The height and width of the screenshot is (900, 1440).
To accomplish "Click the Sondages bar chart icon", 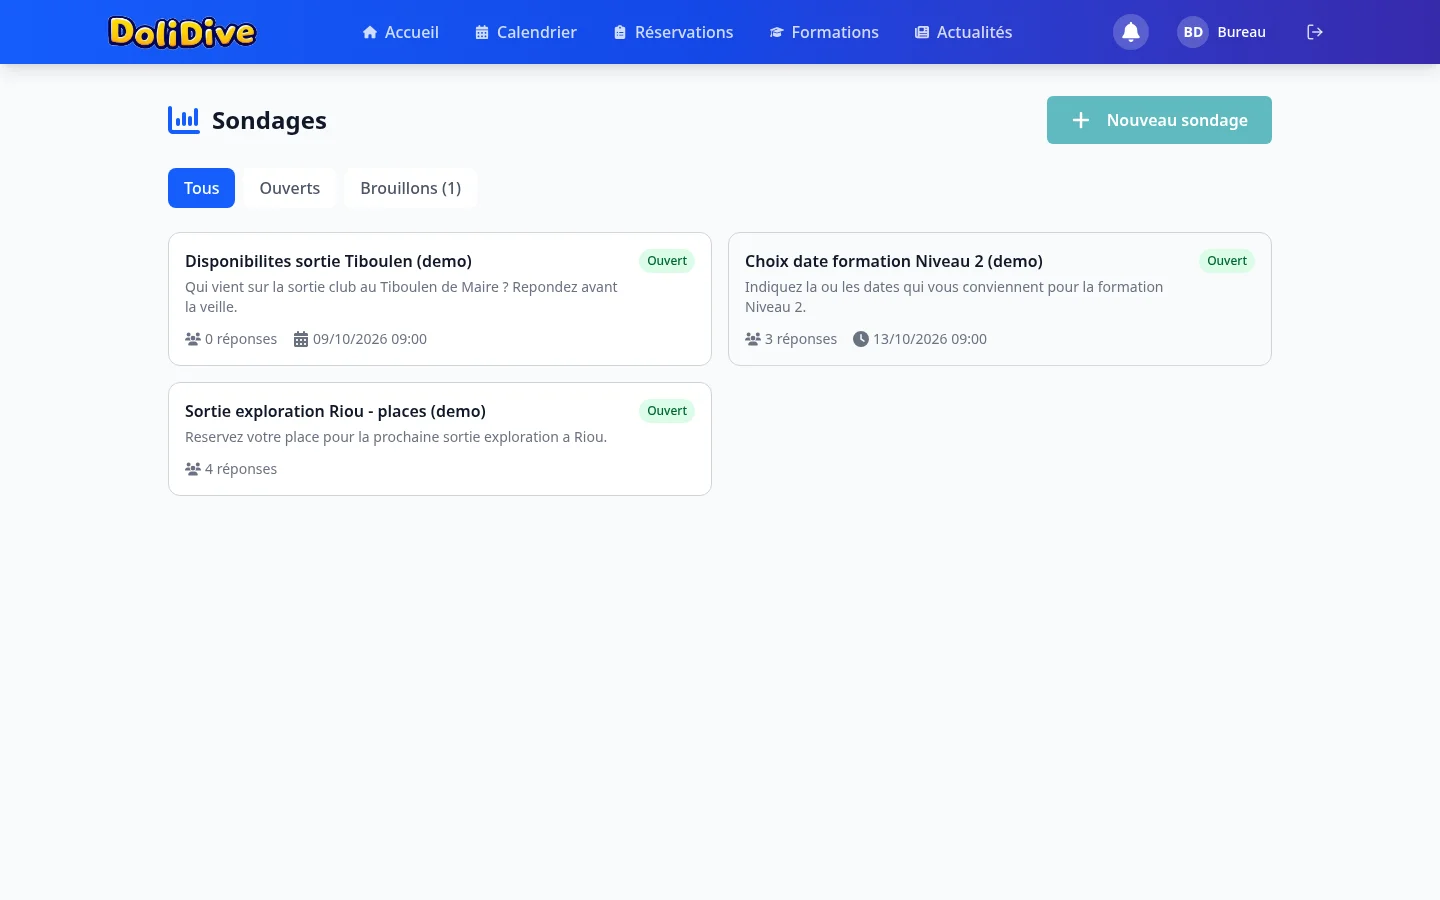I will (184, 120).
